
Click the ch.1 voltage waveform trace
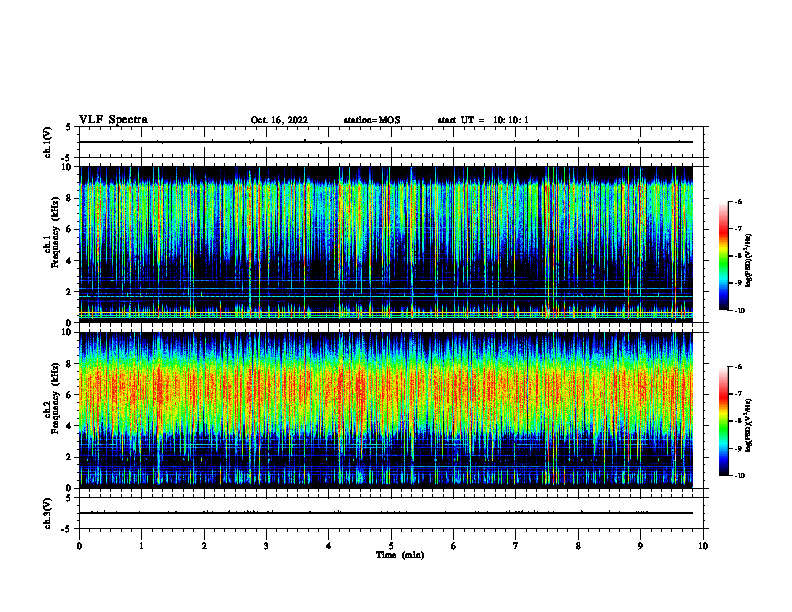[x=386, y=142]
